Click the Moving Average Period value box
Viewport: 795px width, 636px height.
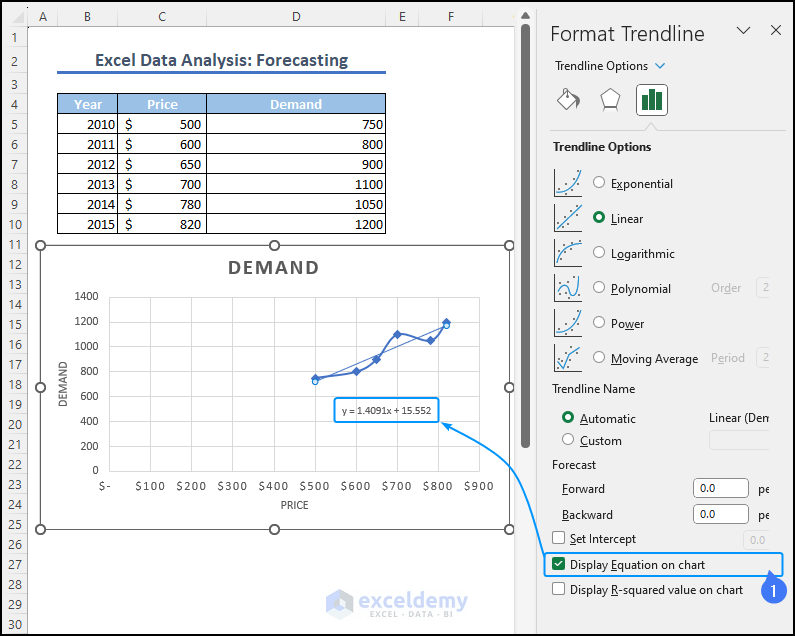click(x=763, y=358)
